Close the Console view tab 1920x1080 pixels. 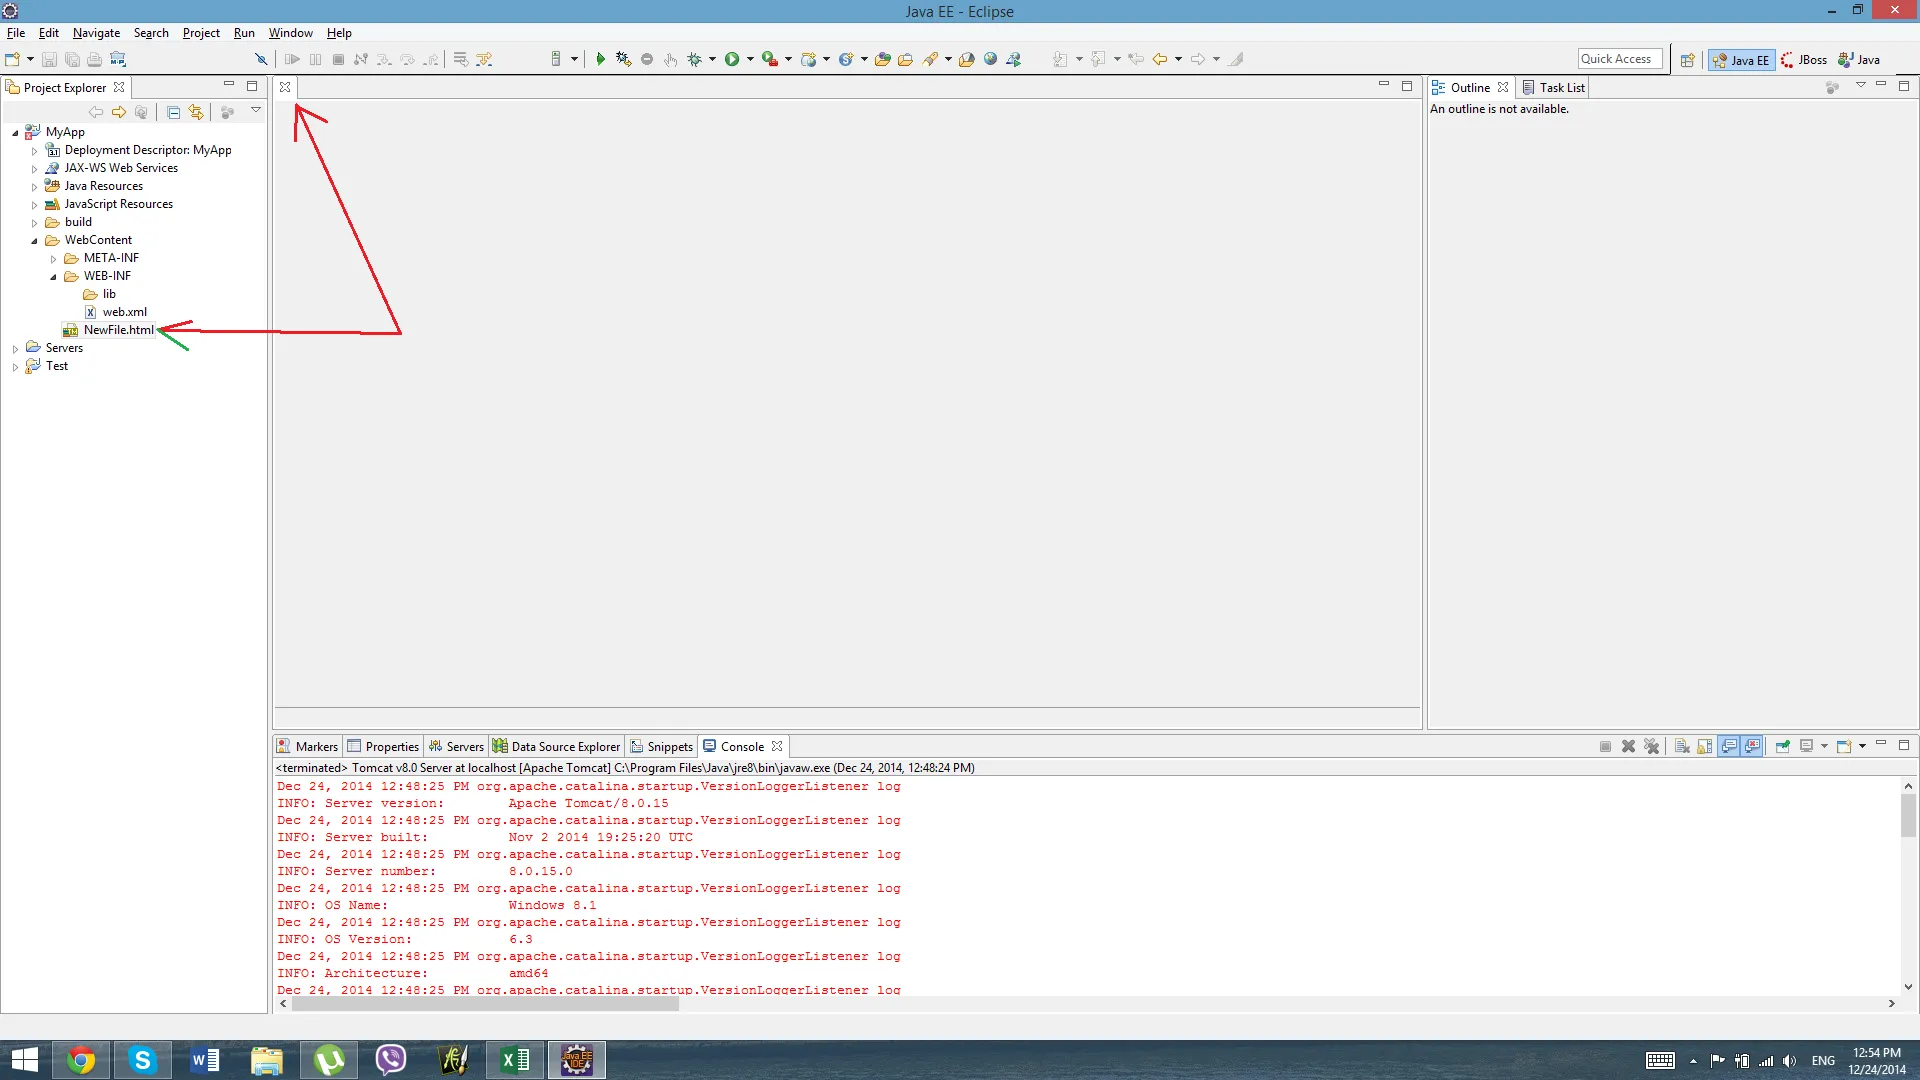[x=777, y=747]
